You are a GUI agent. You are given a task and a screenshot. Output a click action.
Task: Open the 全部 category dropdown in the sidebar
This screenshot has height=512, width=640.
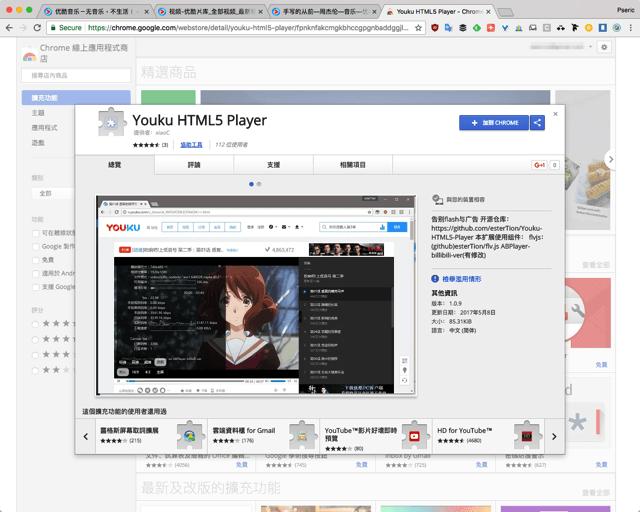point(52,193)
